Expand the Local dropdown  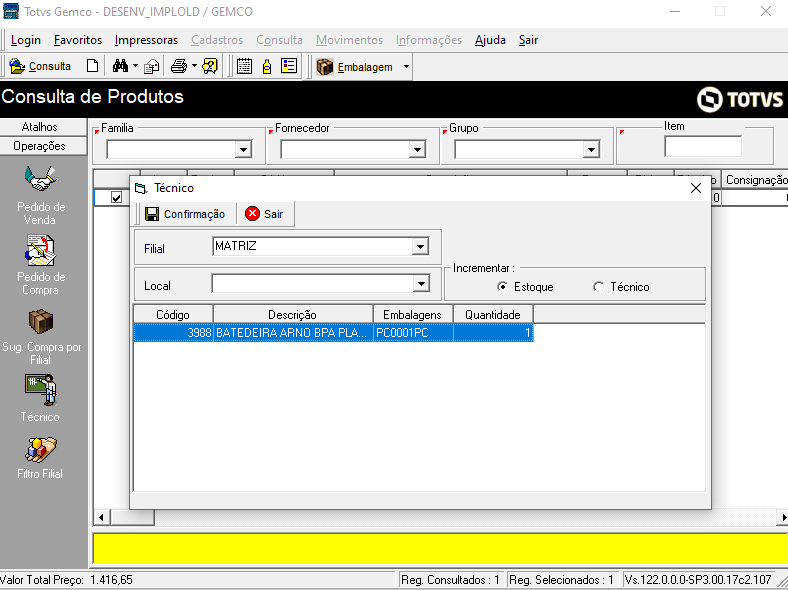(x=421, y=284)
